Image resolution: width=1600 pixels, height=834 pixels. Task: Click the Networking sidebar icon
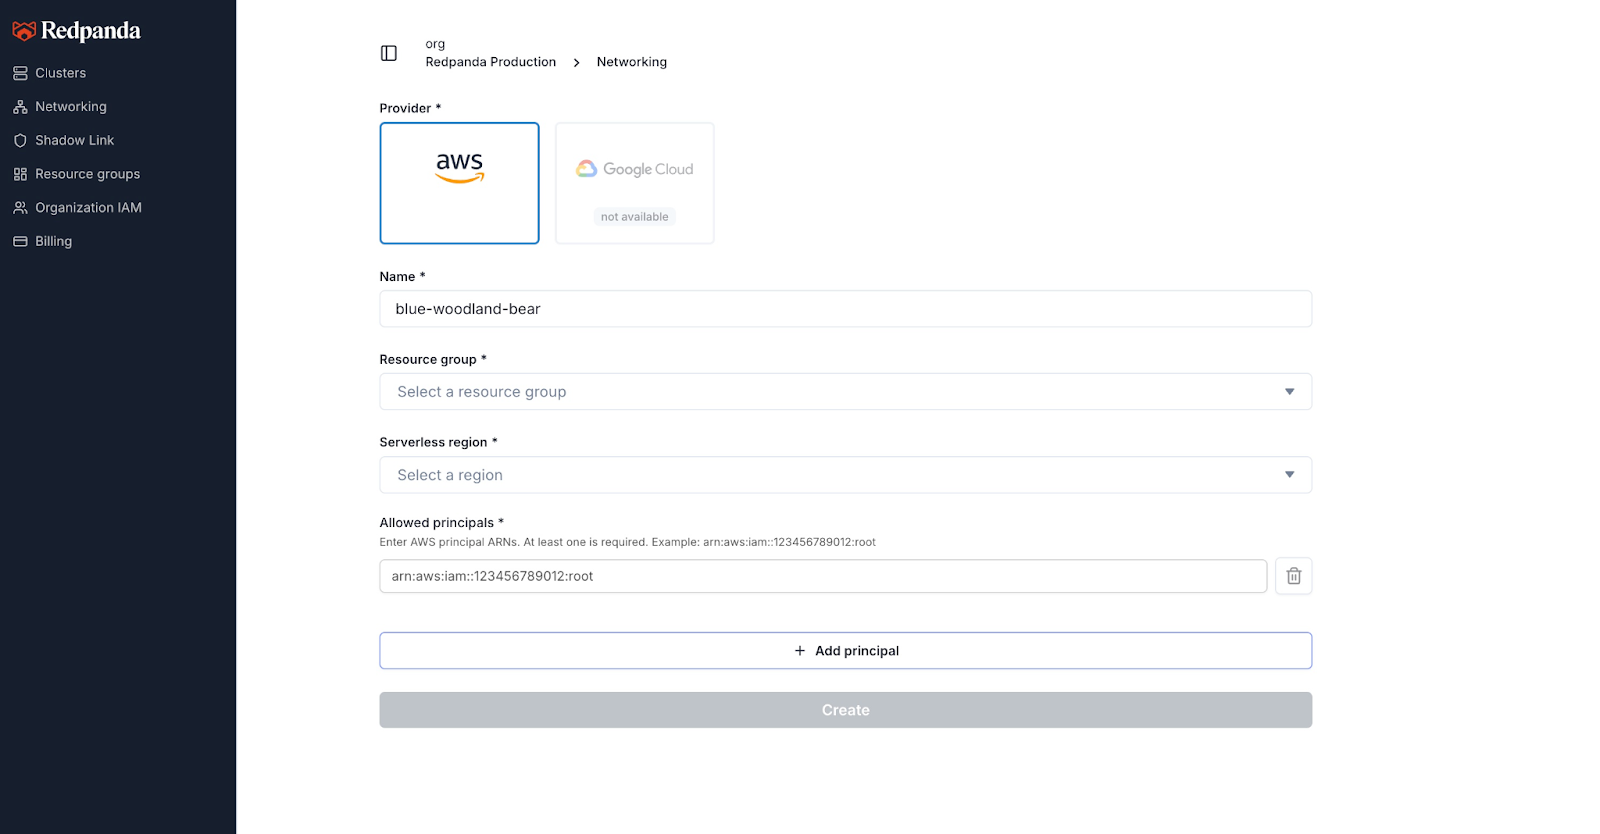click(x=20, y=107)
